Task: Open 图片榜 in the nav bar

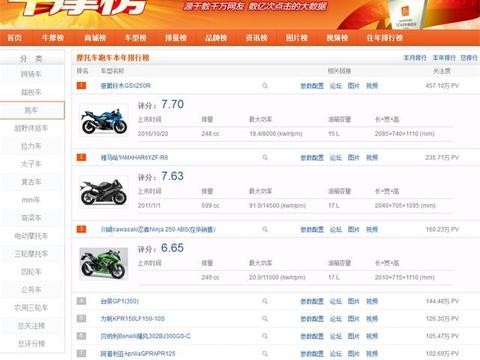Action: 297,38
